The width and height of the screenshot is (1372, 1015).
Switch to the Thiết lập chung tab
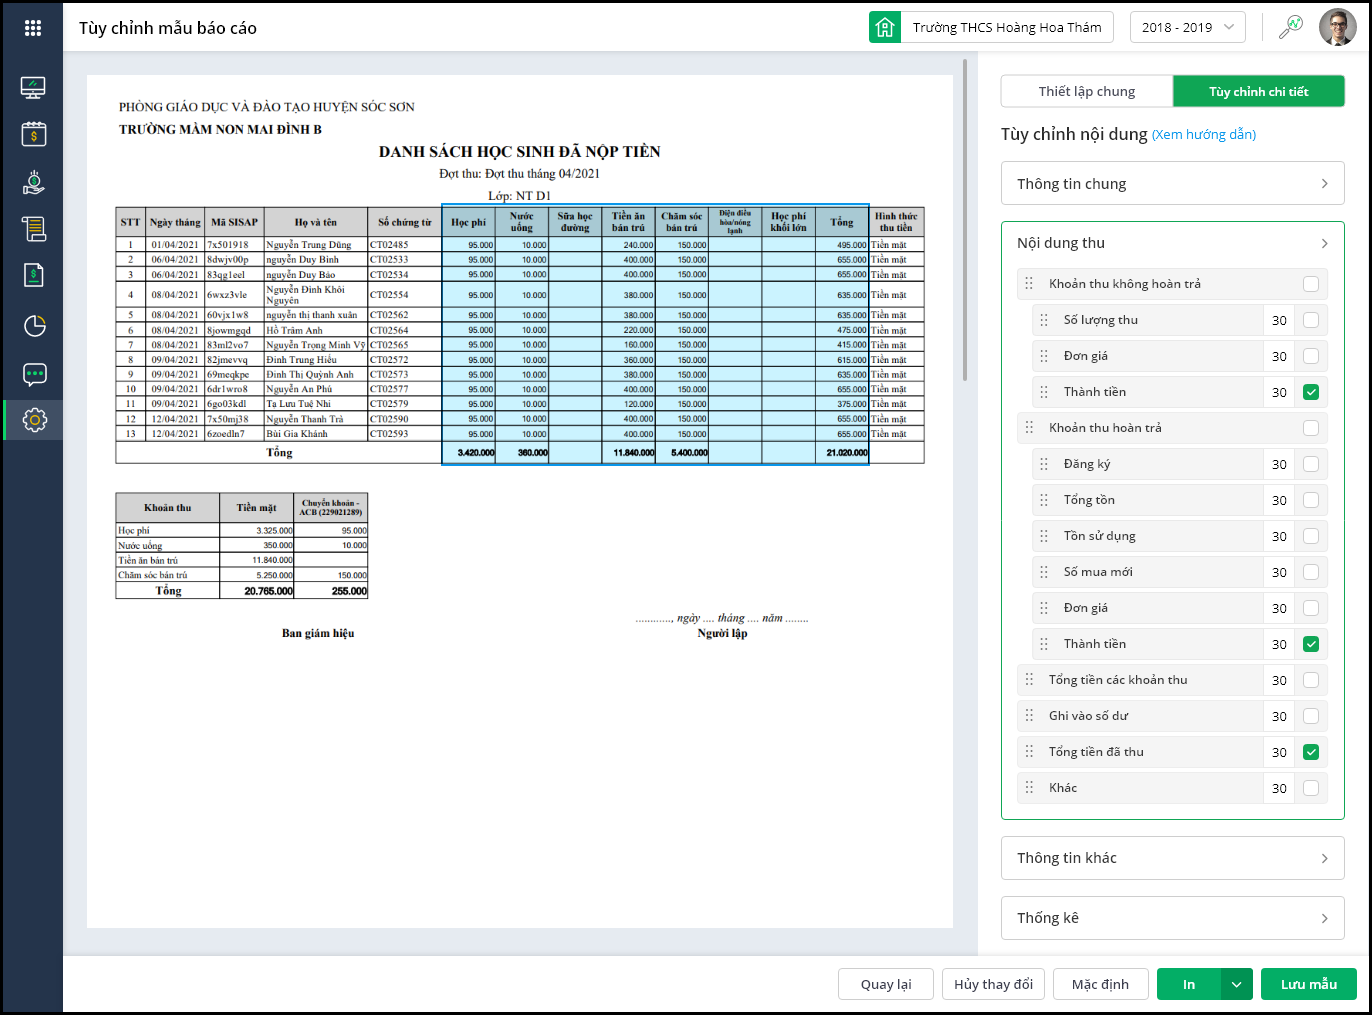(1086, 91)
